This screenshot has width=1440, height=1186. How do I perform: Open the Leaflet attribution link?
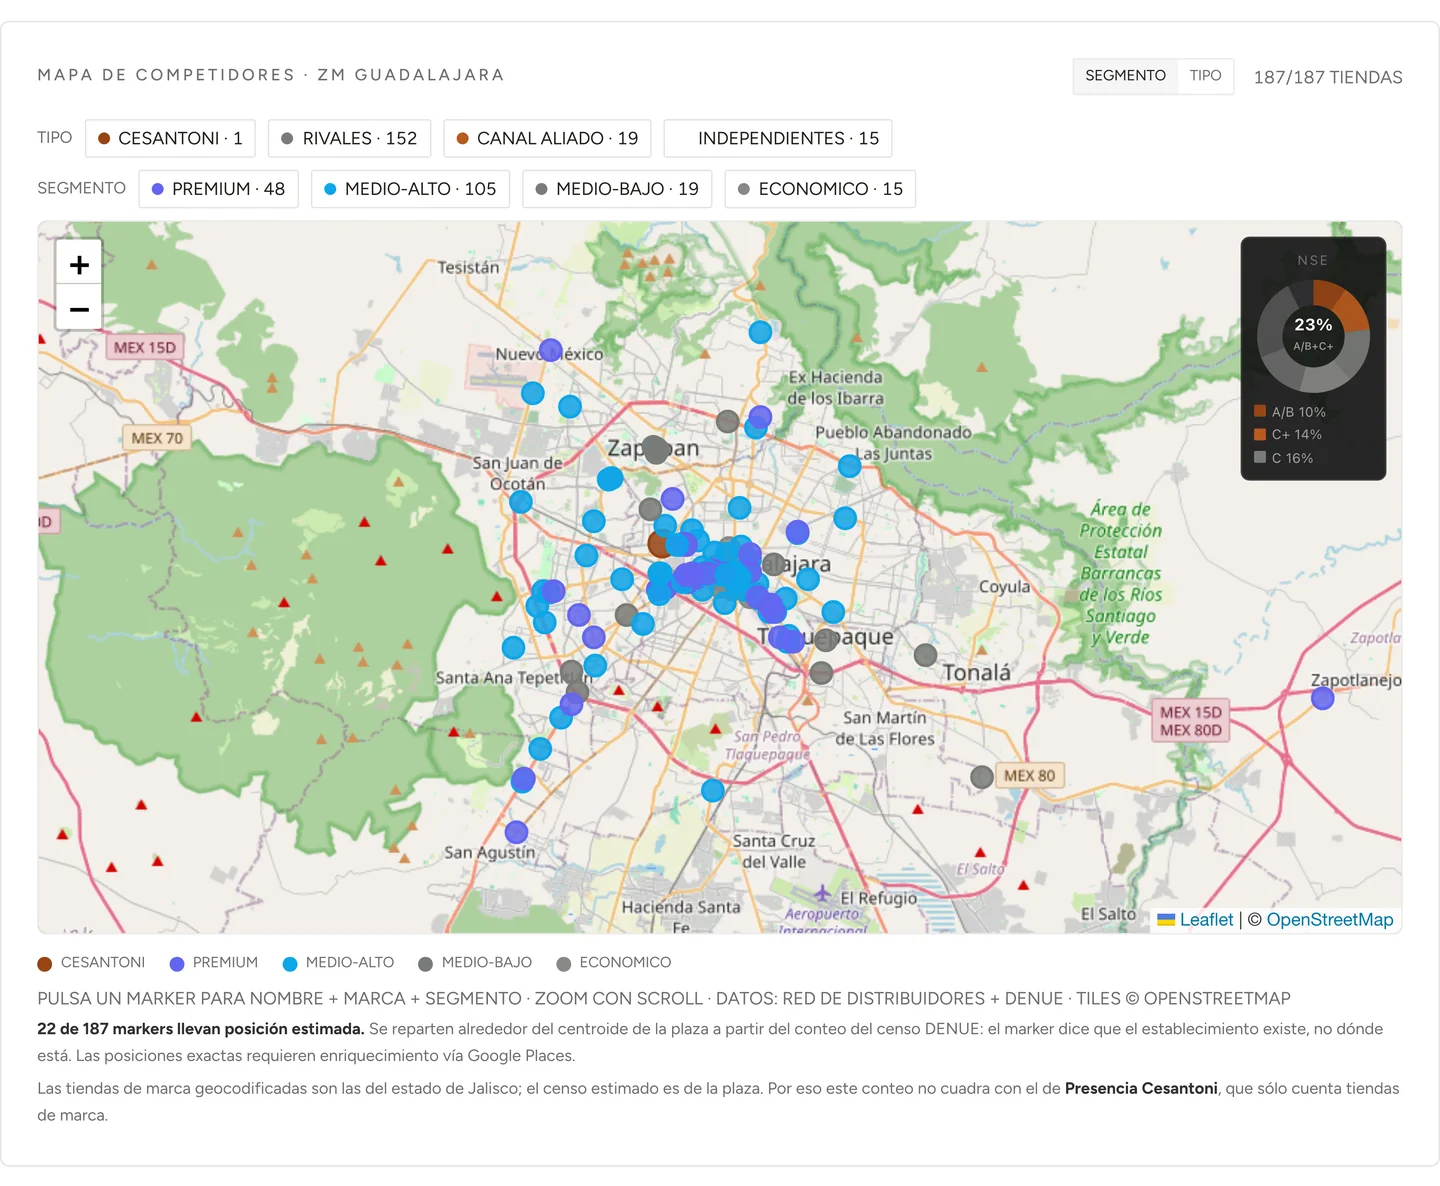click(1206, 920)
